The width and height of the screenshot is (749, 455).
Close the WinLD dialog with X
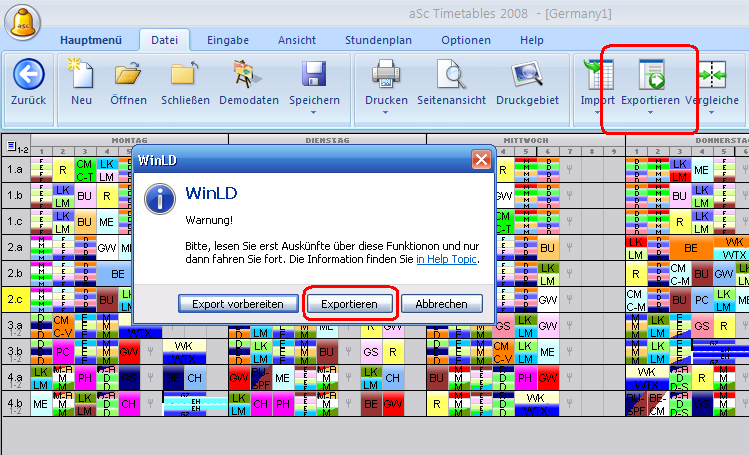(x=481, y=159)
